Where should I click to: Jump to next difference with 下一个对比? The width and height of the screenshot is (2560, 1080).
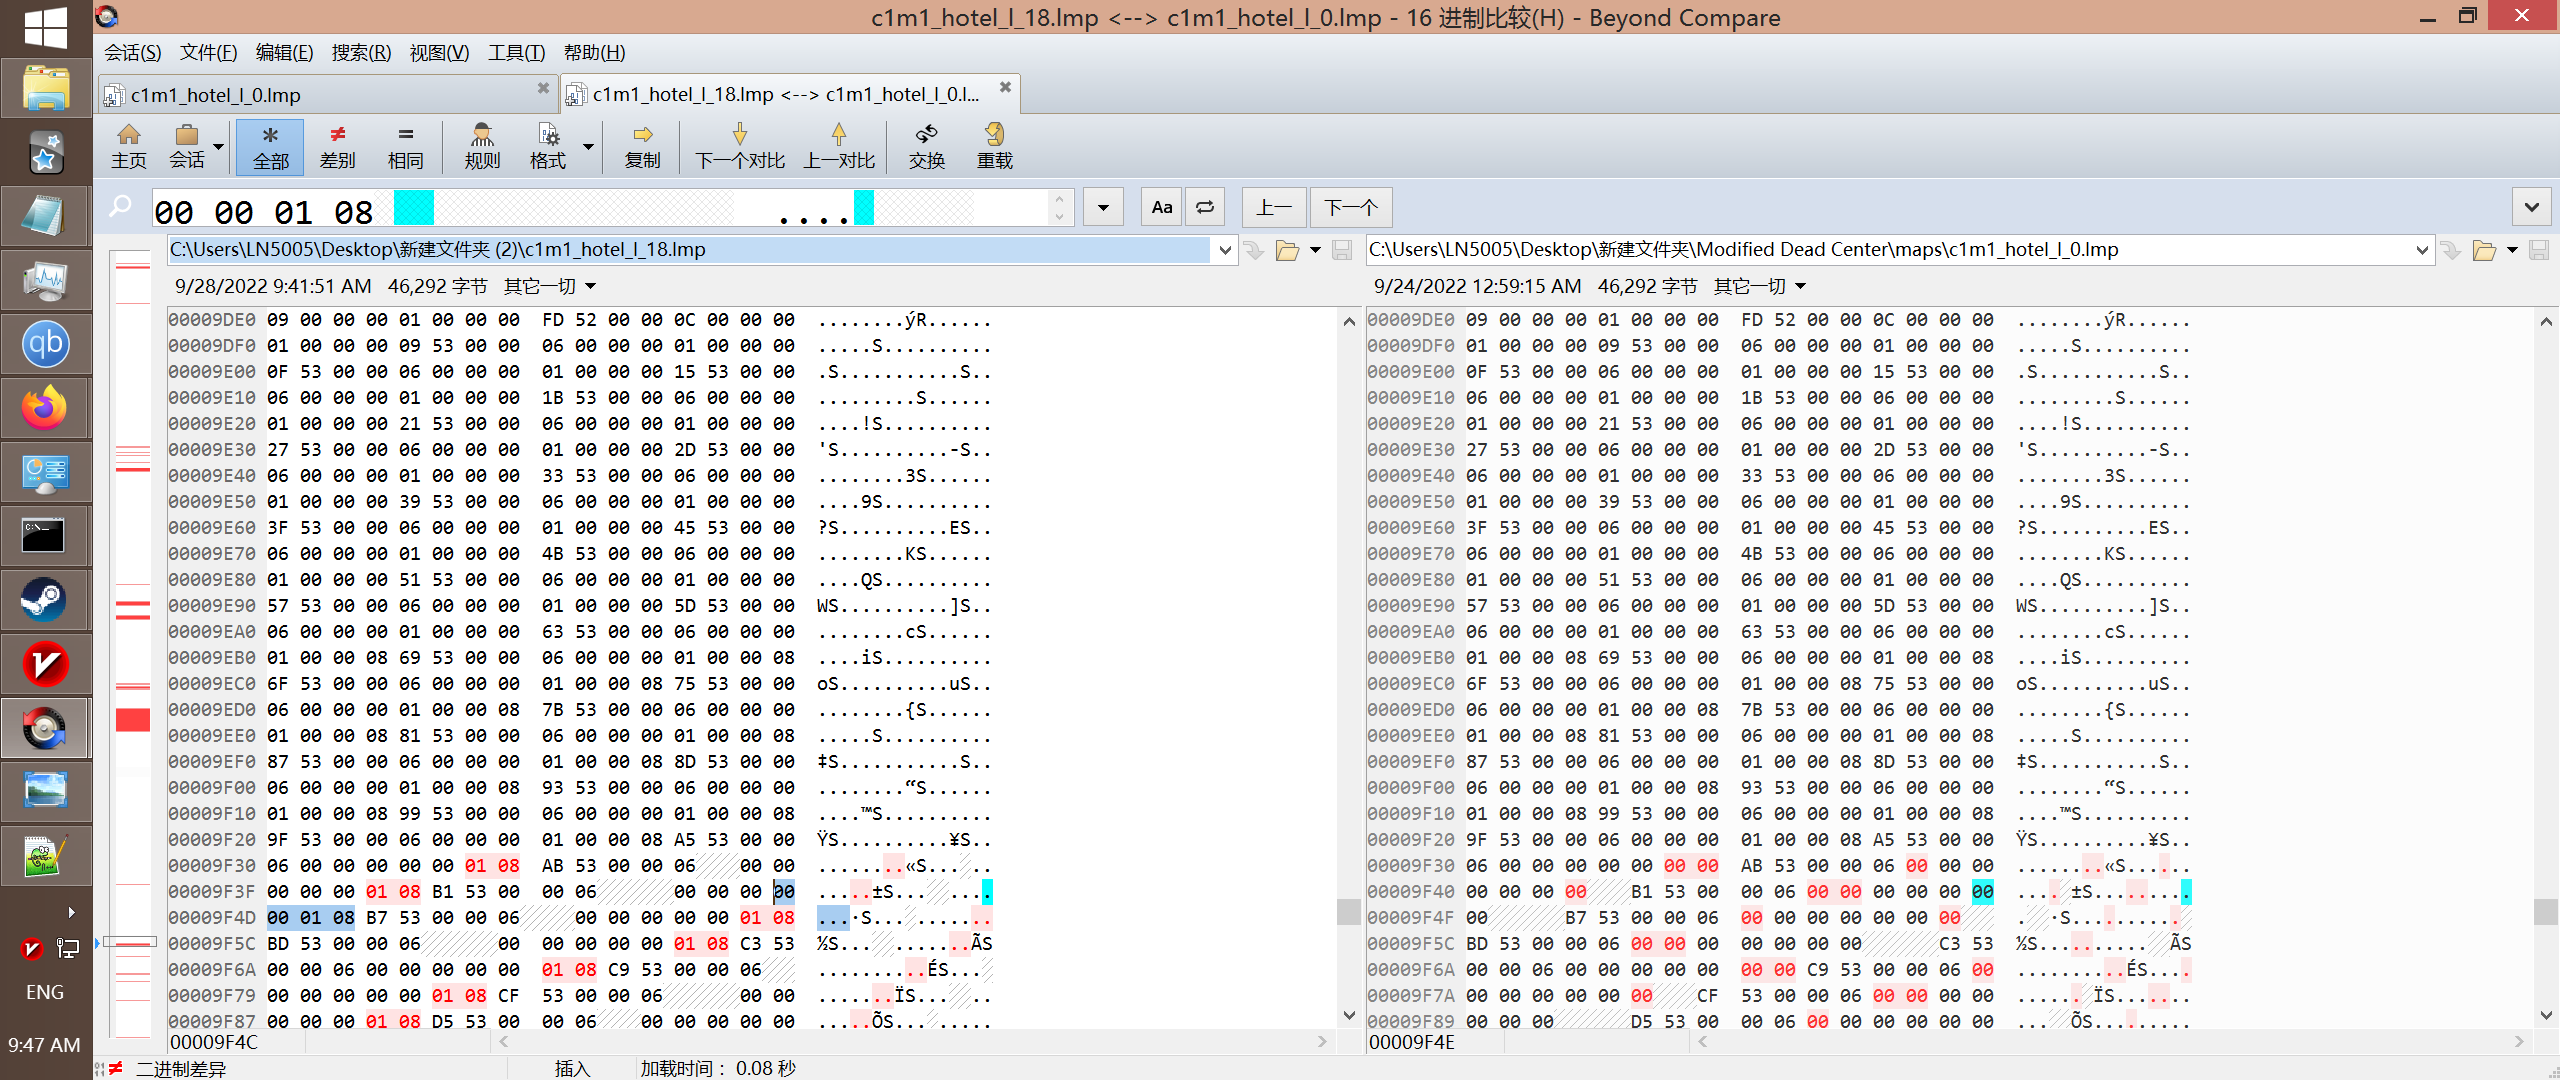pyautogui.click(x=739, y=146)
